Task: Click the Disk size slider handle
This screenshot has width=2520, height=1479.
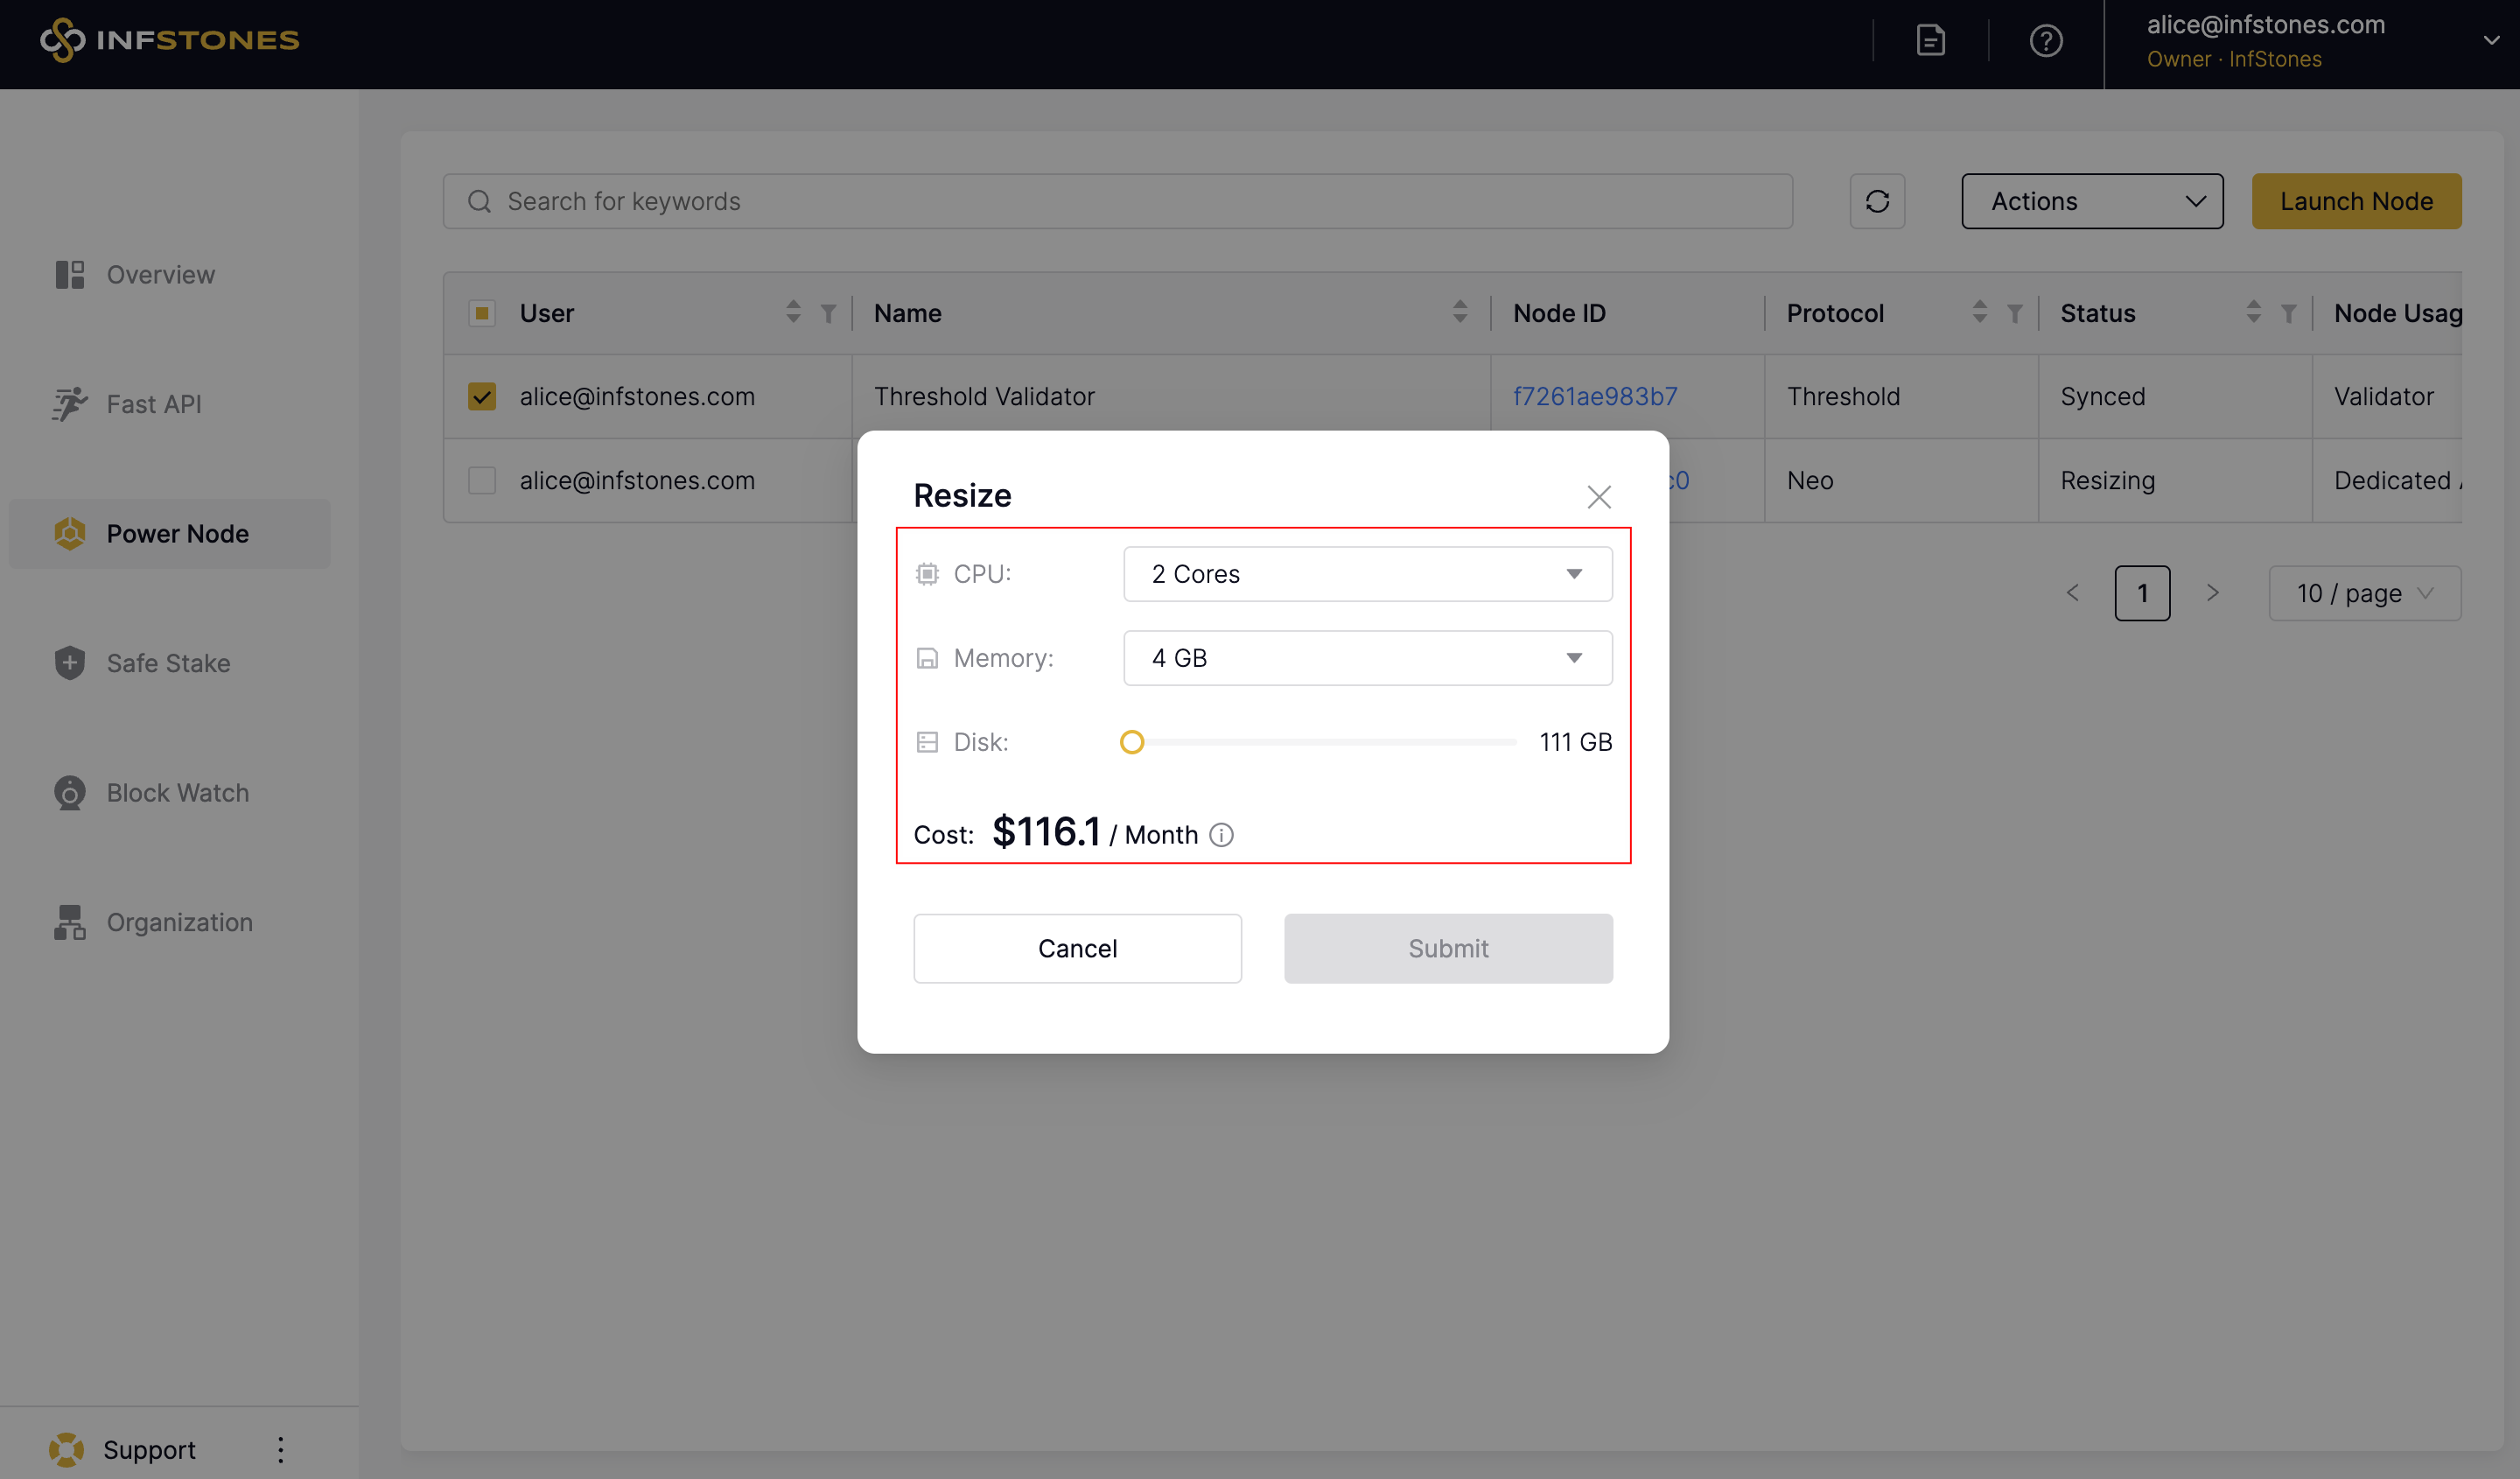Action: [x=1131, y=742]
